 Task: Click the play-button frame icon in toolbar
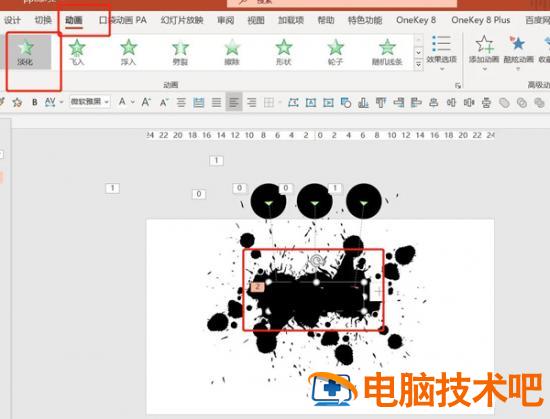328,102
